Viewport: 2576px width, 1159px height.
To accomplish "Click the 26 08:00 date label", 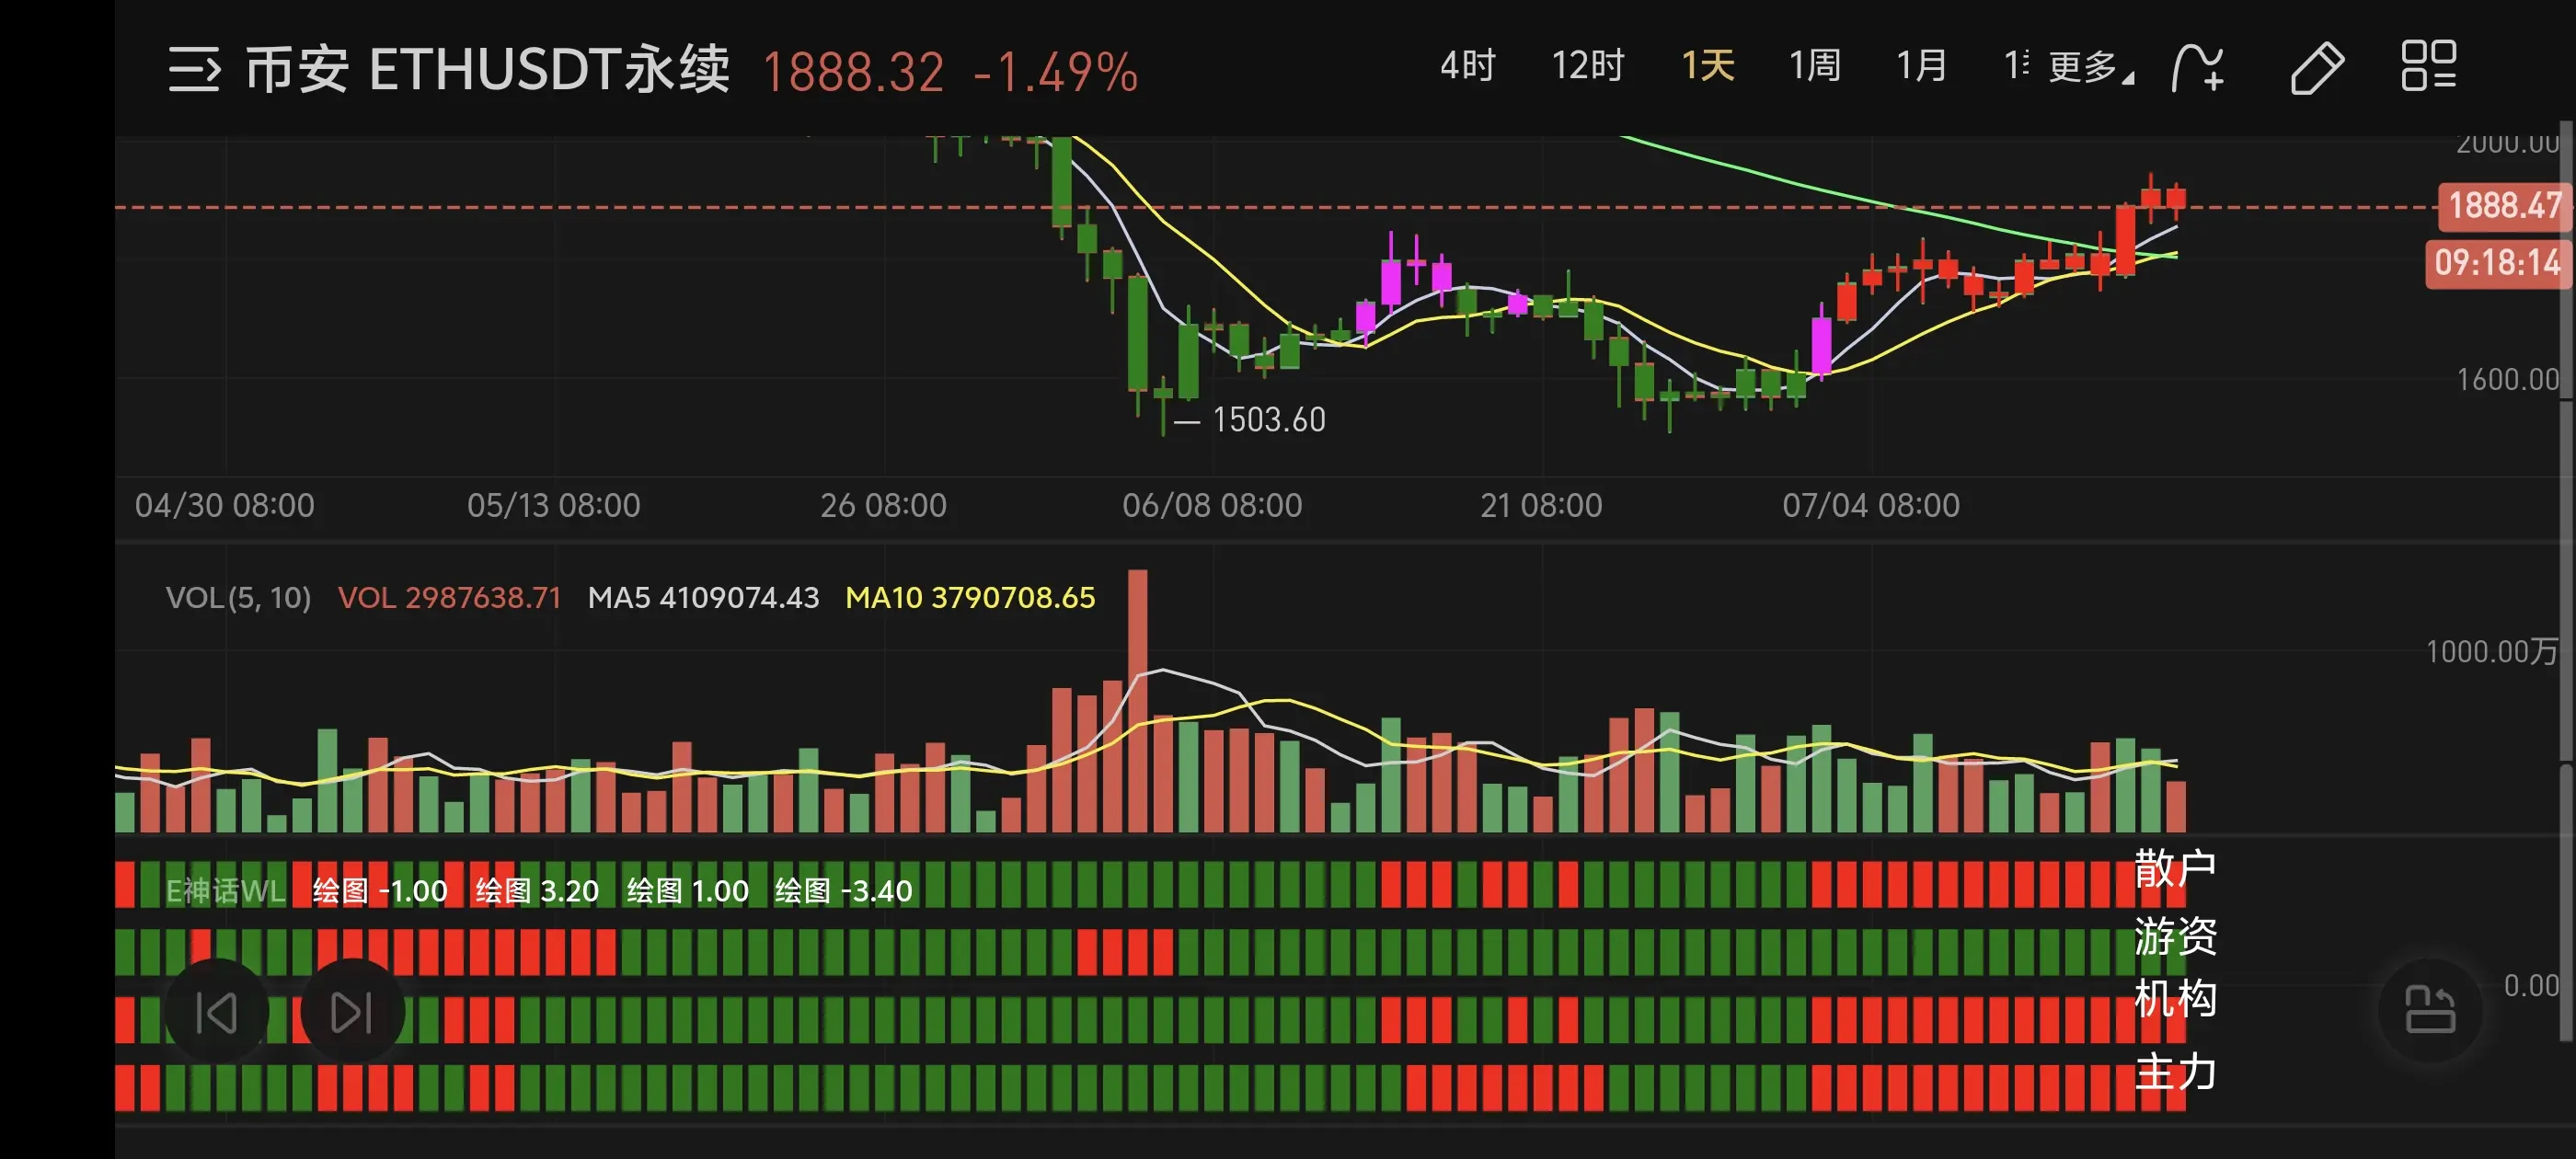I will 884,506.
